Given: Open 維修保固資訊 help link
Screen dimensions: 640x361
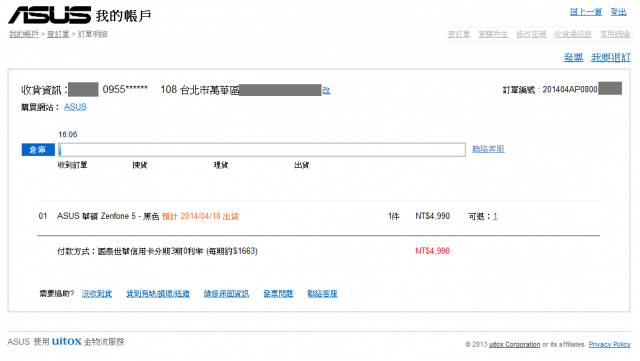Looking at the screenshot, I should pos(227,294).
